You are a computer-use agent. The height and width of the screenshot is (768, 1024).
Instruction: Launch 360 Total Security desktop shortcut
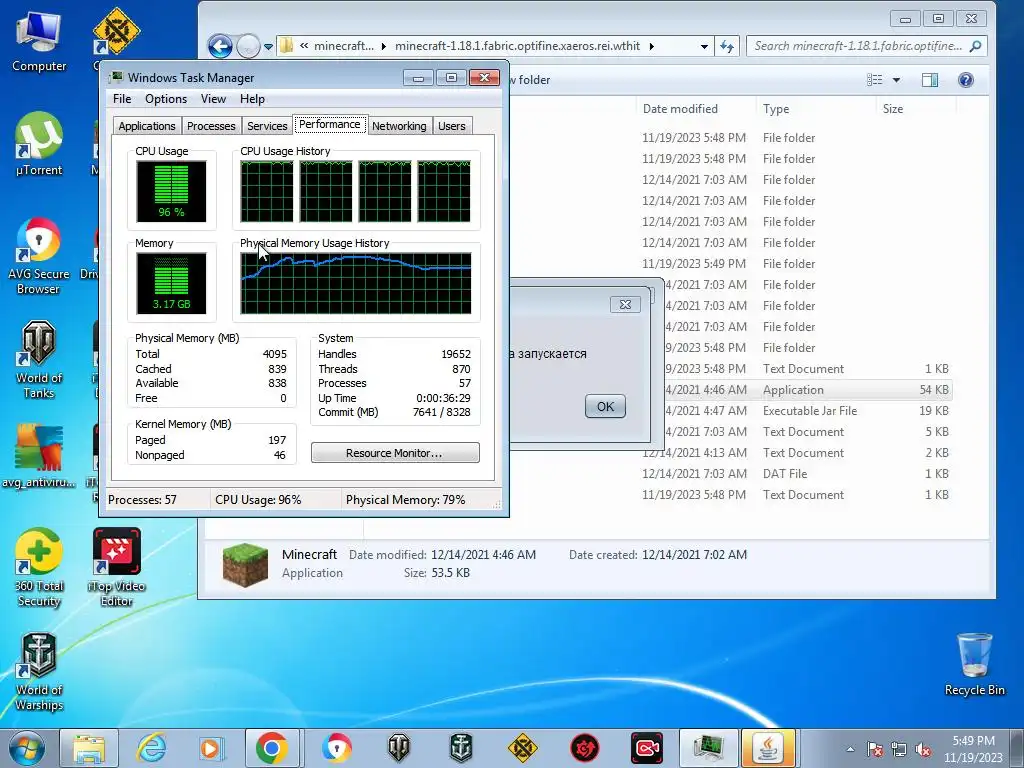coord(39,567)
